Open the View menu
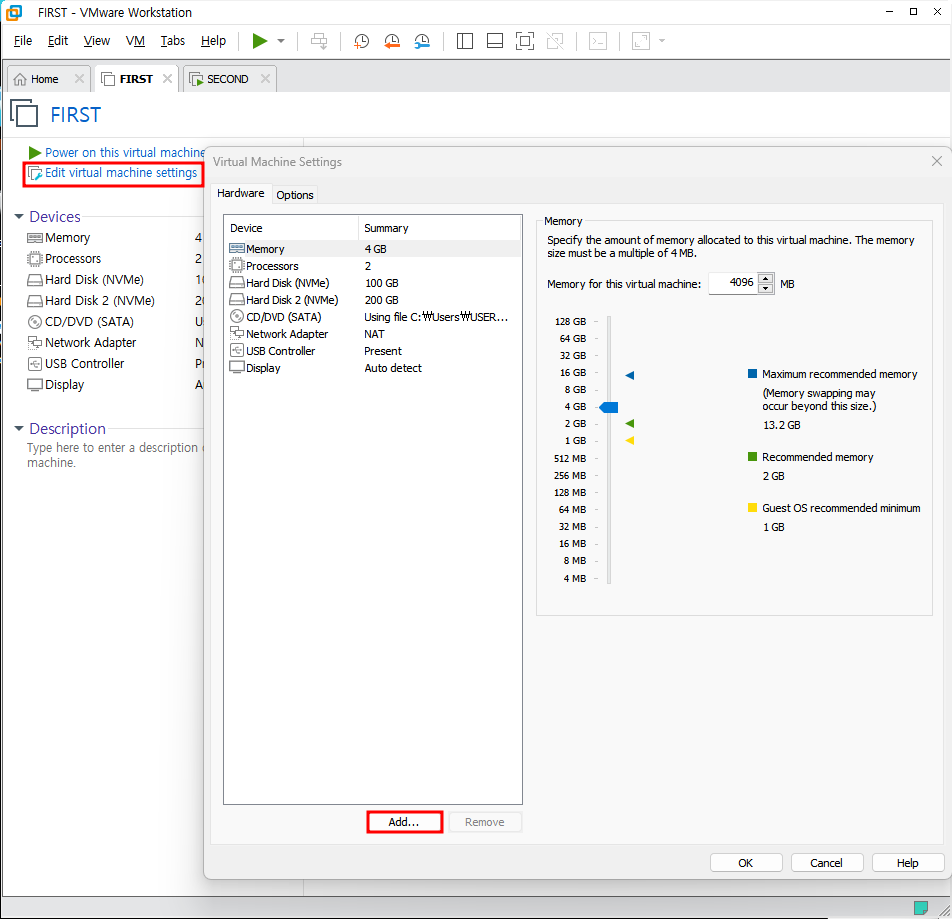Image resolution: width=952 pixels, height=919 pixels. tap(97, 41)
